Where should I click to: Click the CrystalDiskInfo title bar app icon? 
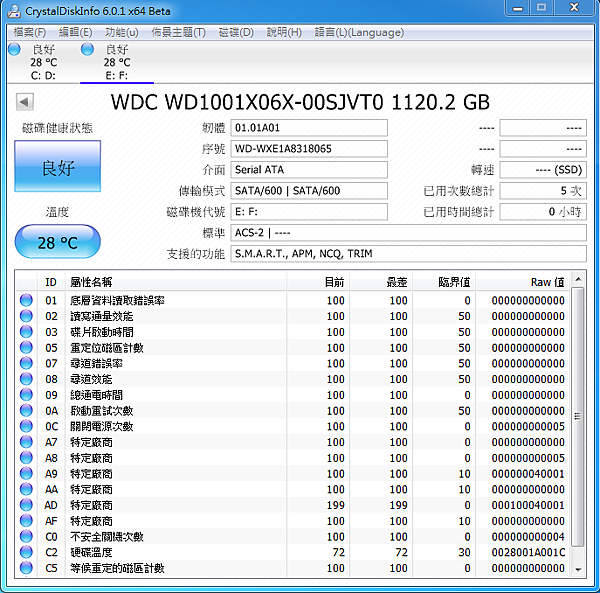point(14,10)
